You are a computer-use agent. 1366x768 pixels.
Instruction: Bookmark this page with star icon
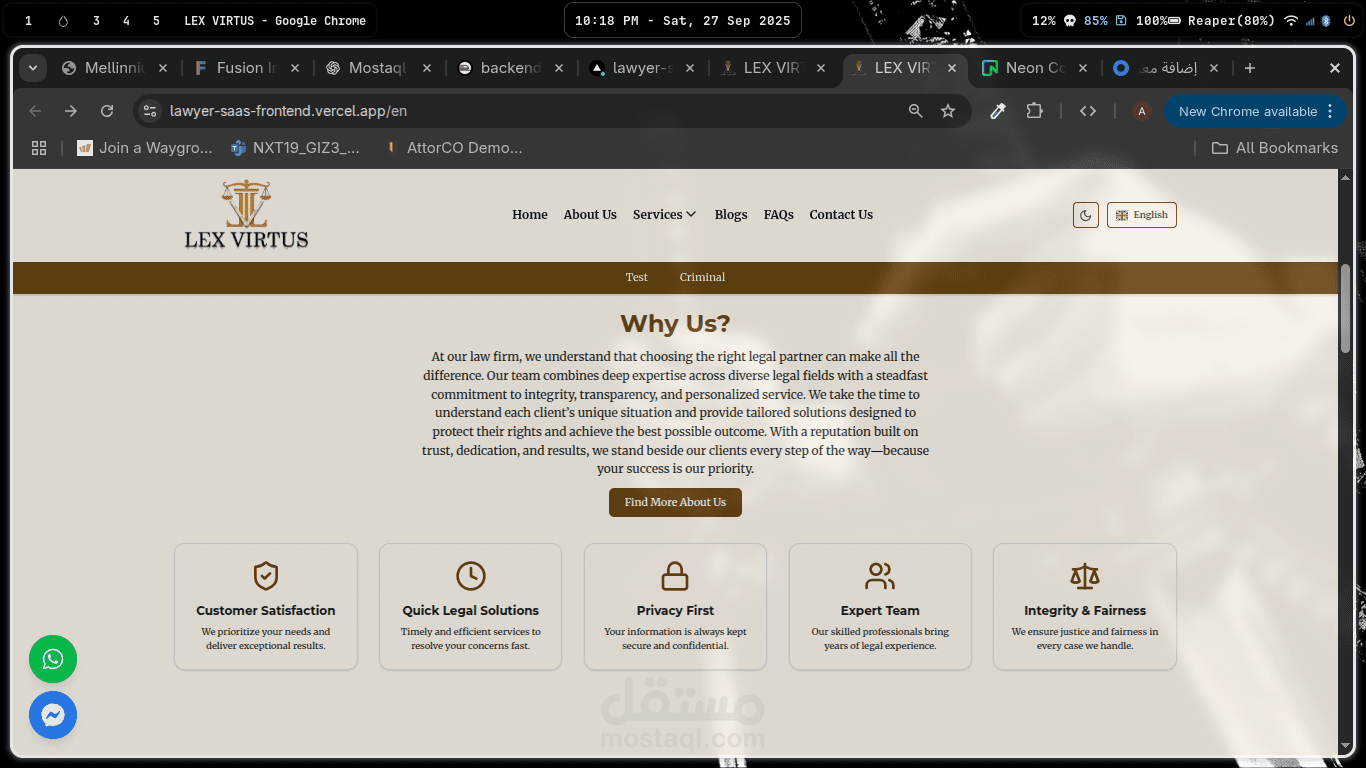(x=948, y=111)
